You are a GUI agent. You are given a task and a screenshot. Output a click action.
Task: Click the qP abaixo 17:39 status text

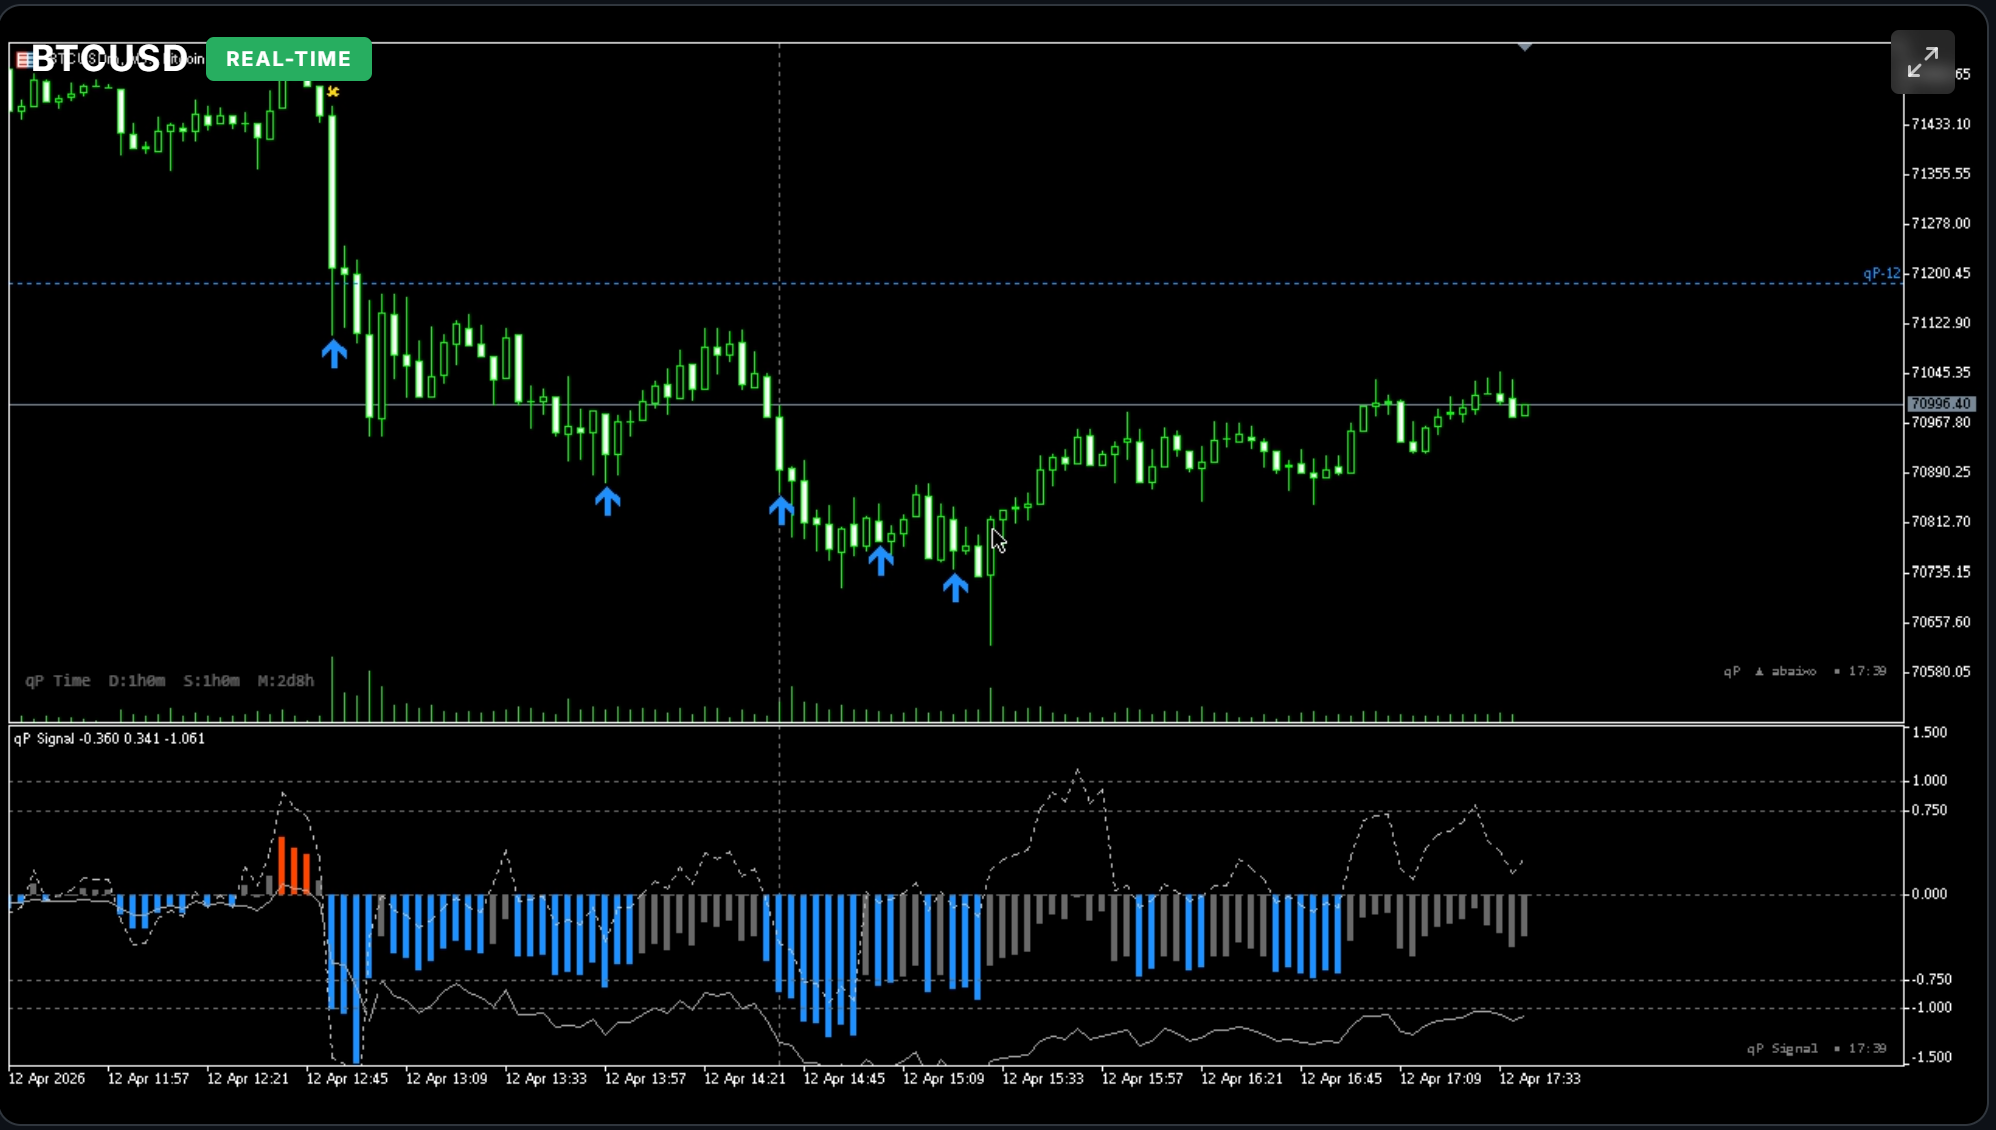click(x=1805, y=671)
